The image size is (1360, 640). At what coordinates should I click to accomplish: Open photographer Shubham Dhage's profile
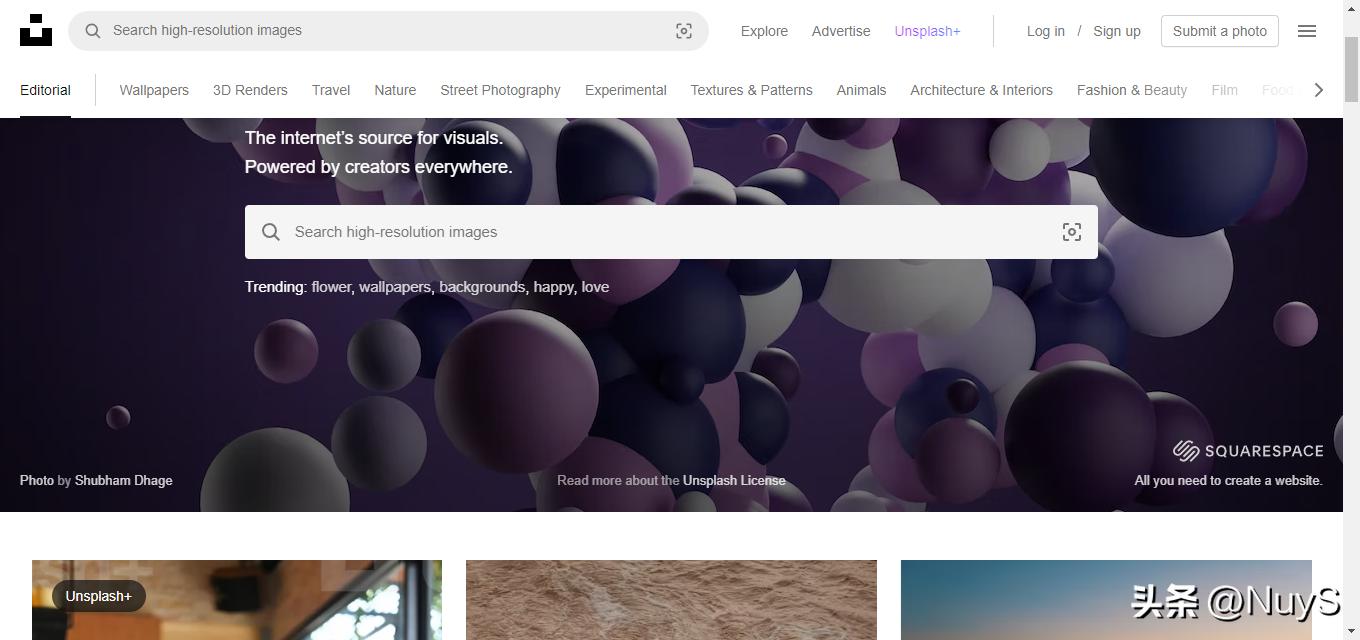click(x=124, y=480)
